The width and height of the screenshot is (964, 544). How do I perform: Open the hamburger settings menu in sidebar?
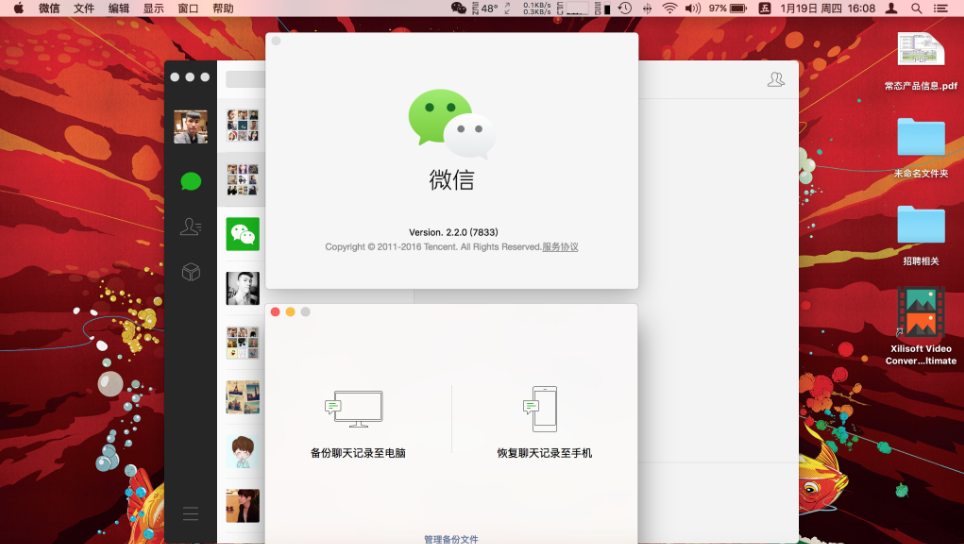click(x=190, y=514)
